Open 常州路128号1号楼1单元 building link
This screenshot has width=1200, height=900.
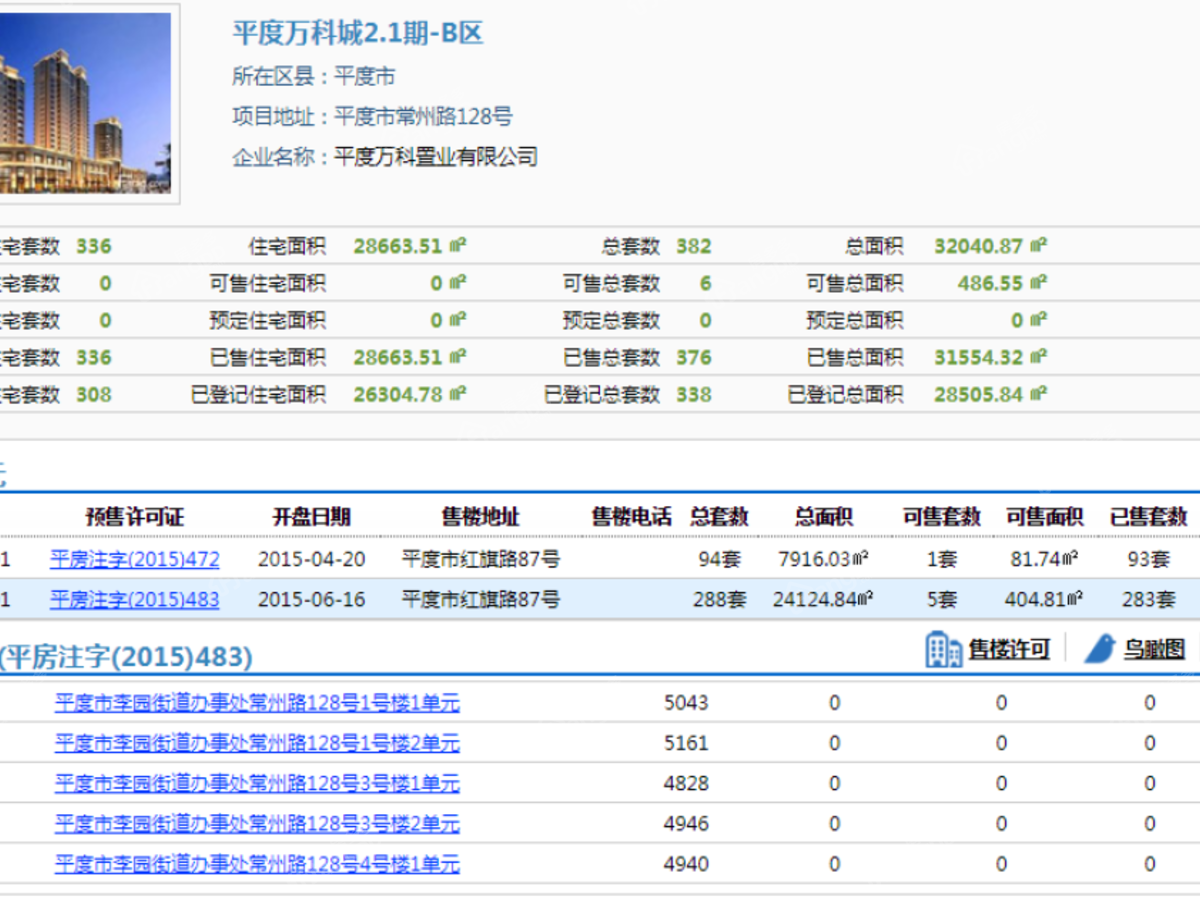point(257,703)
